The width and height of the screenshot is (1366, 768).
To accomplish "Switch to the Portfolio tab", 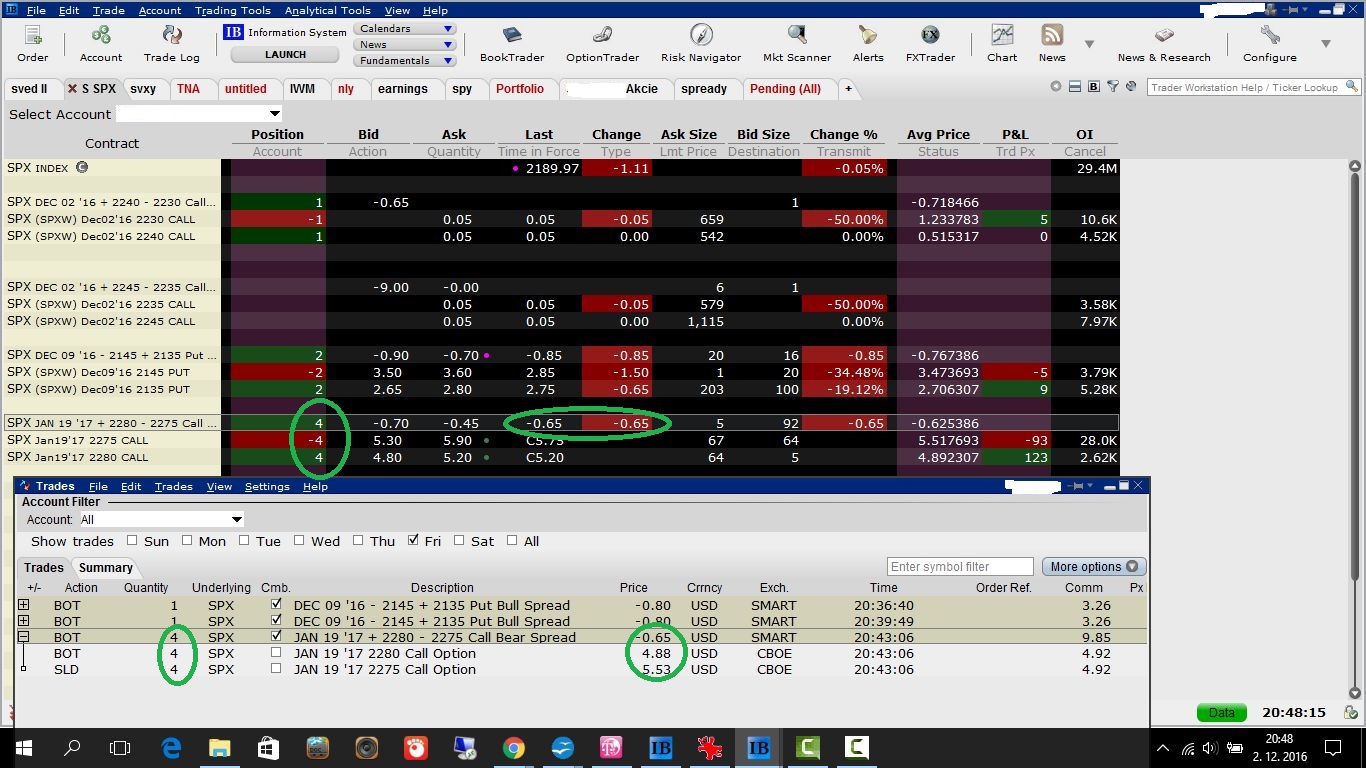I will tap(520, 89).
